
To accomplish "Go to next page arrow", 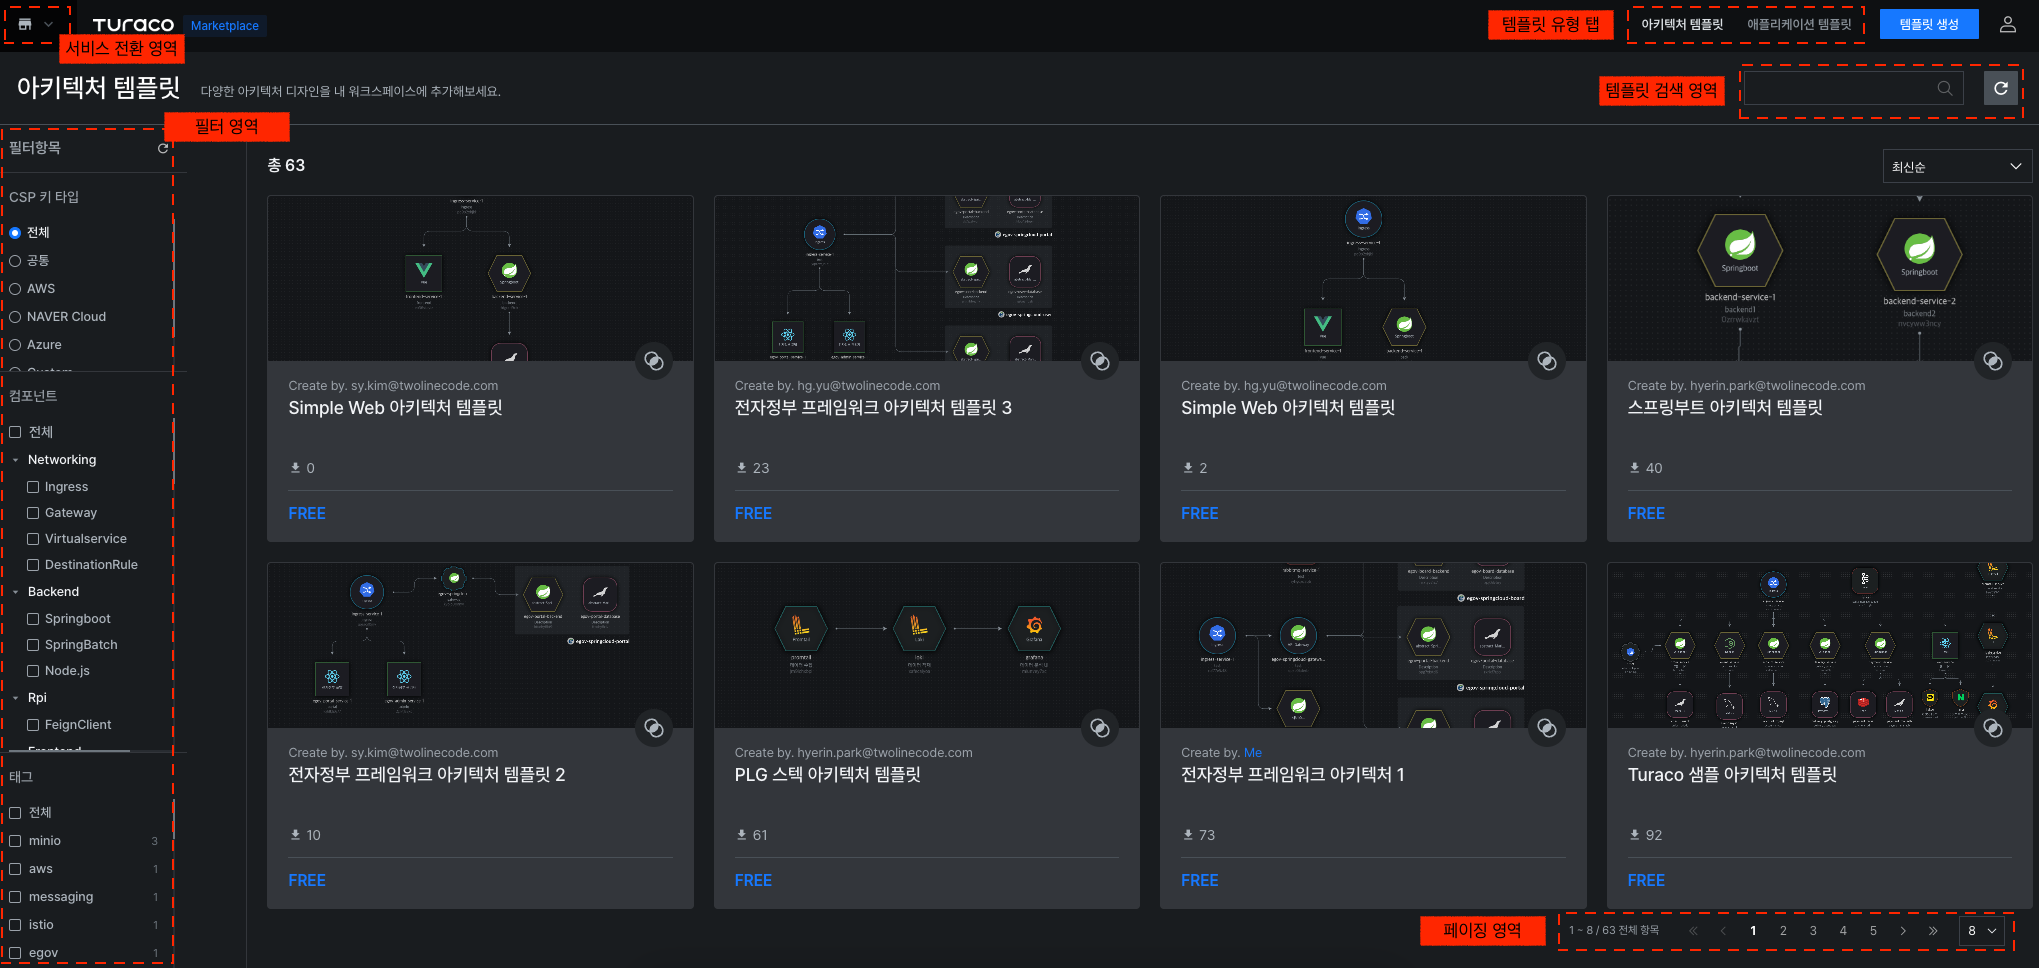I will click(1903, 930).
